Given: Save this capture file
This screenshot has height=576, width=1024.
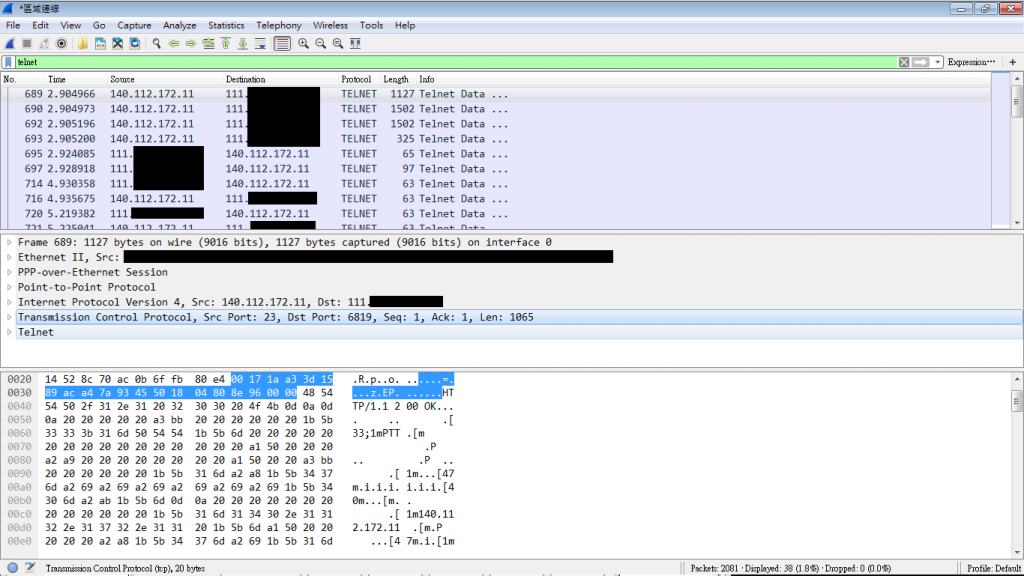Looking at the screenshot, I should [100, 44].
